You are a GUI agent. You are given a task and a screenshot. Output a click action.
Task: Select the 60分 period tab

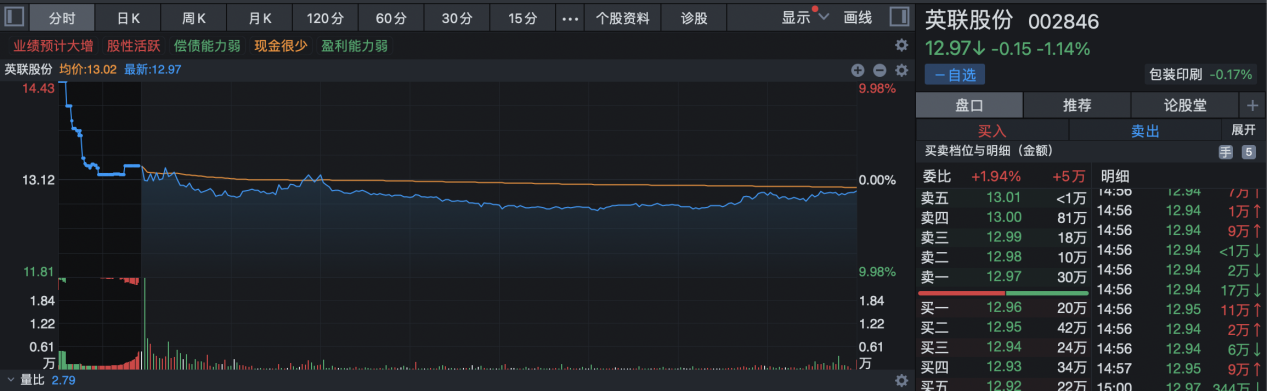(x=391, y=18)
